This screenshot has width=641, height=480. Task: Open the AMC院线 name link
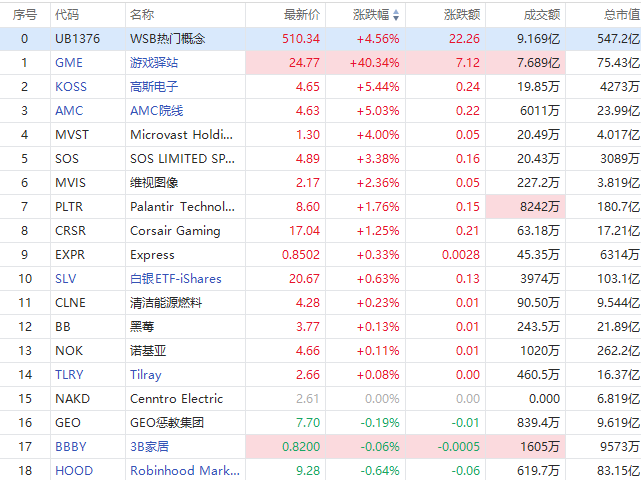click(x=157, y=111)
